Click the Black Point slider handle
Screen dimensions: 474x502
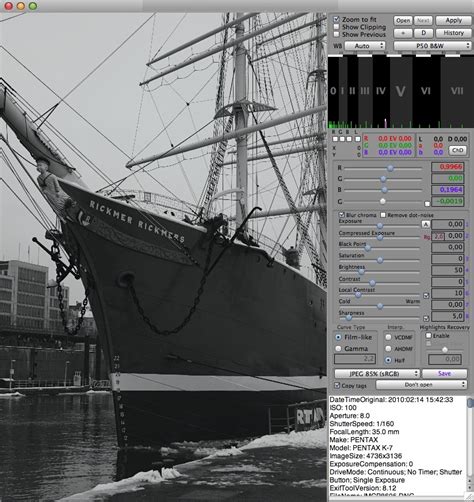click(x=367, y=249)
